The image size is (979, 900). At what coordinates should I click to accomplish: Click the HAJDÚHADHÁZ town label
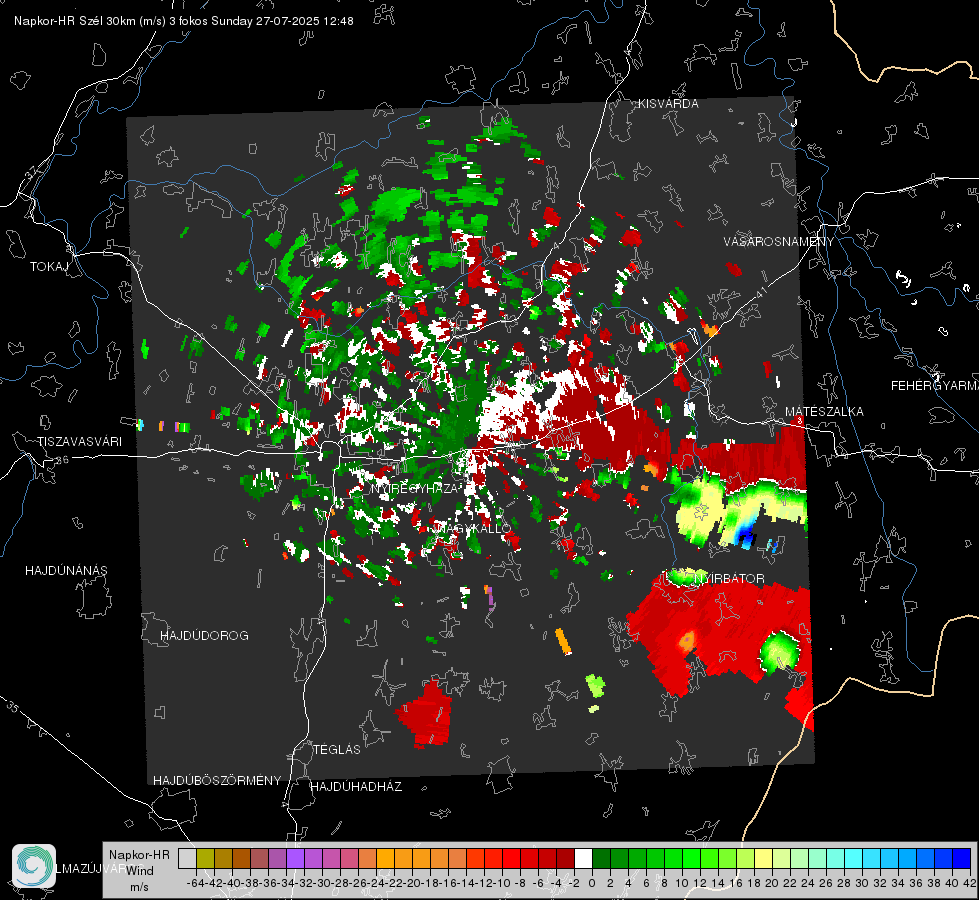[356, 787]
